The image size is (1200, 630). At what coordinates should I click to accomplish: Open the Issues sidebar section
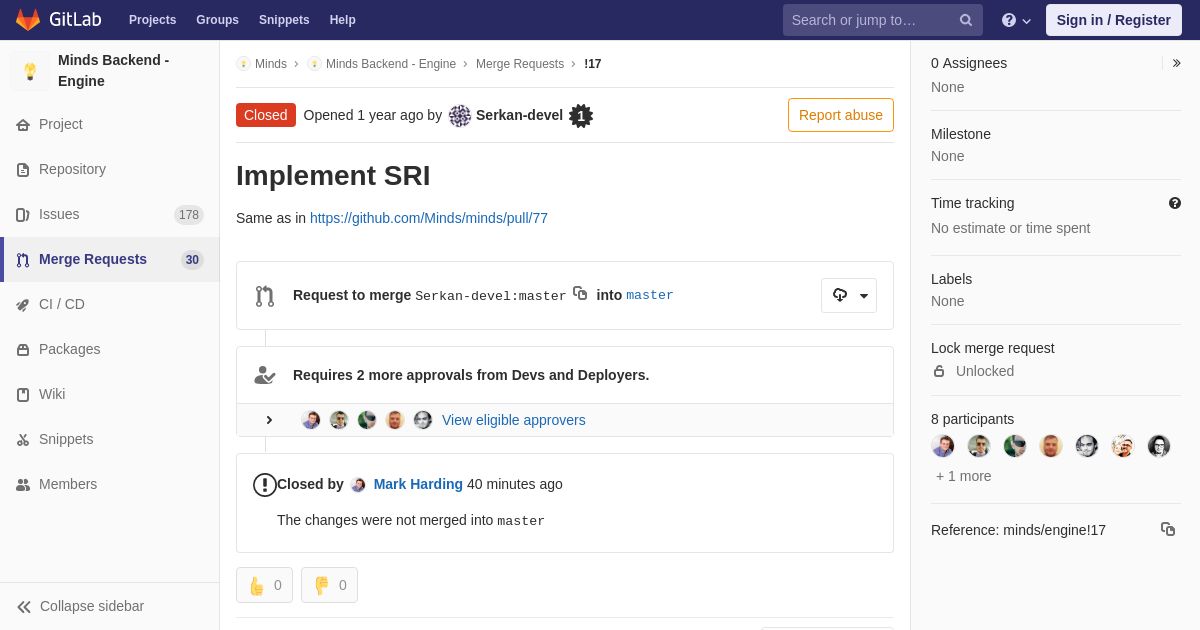click(x=110, y=214)
